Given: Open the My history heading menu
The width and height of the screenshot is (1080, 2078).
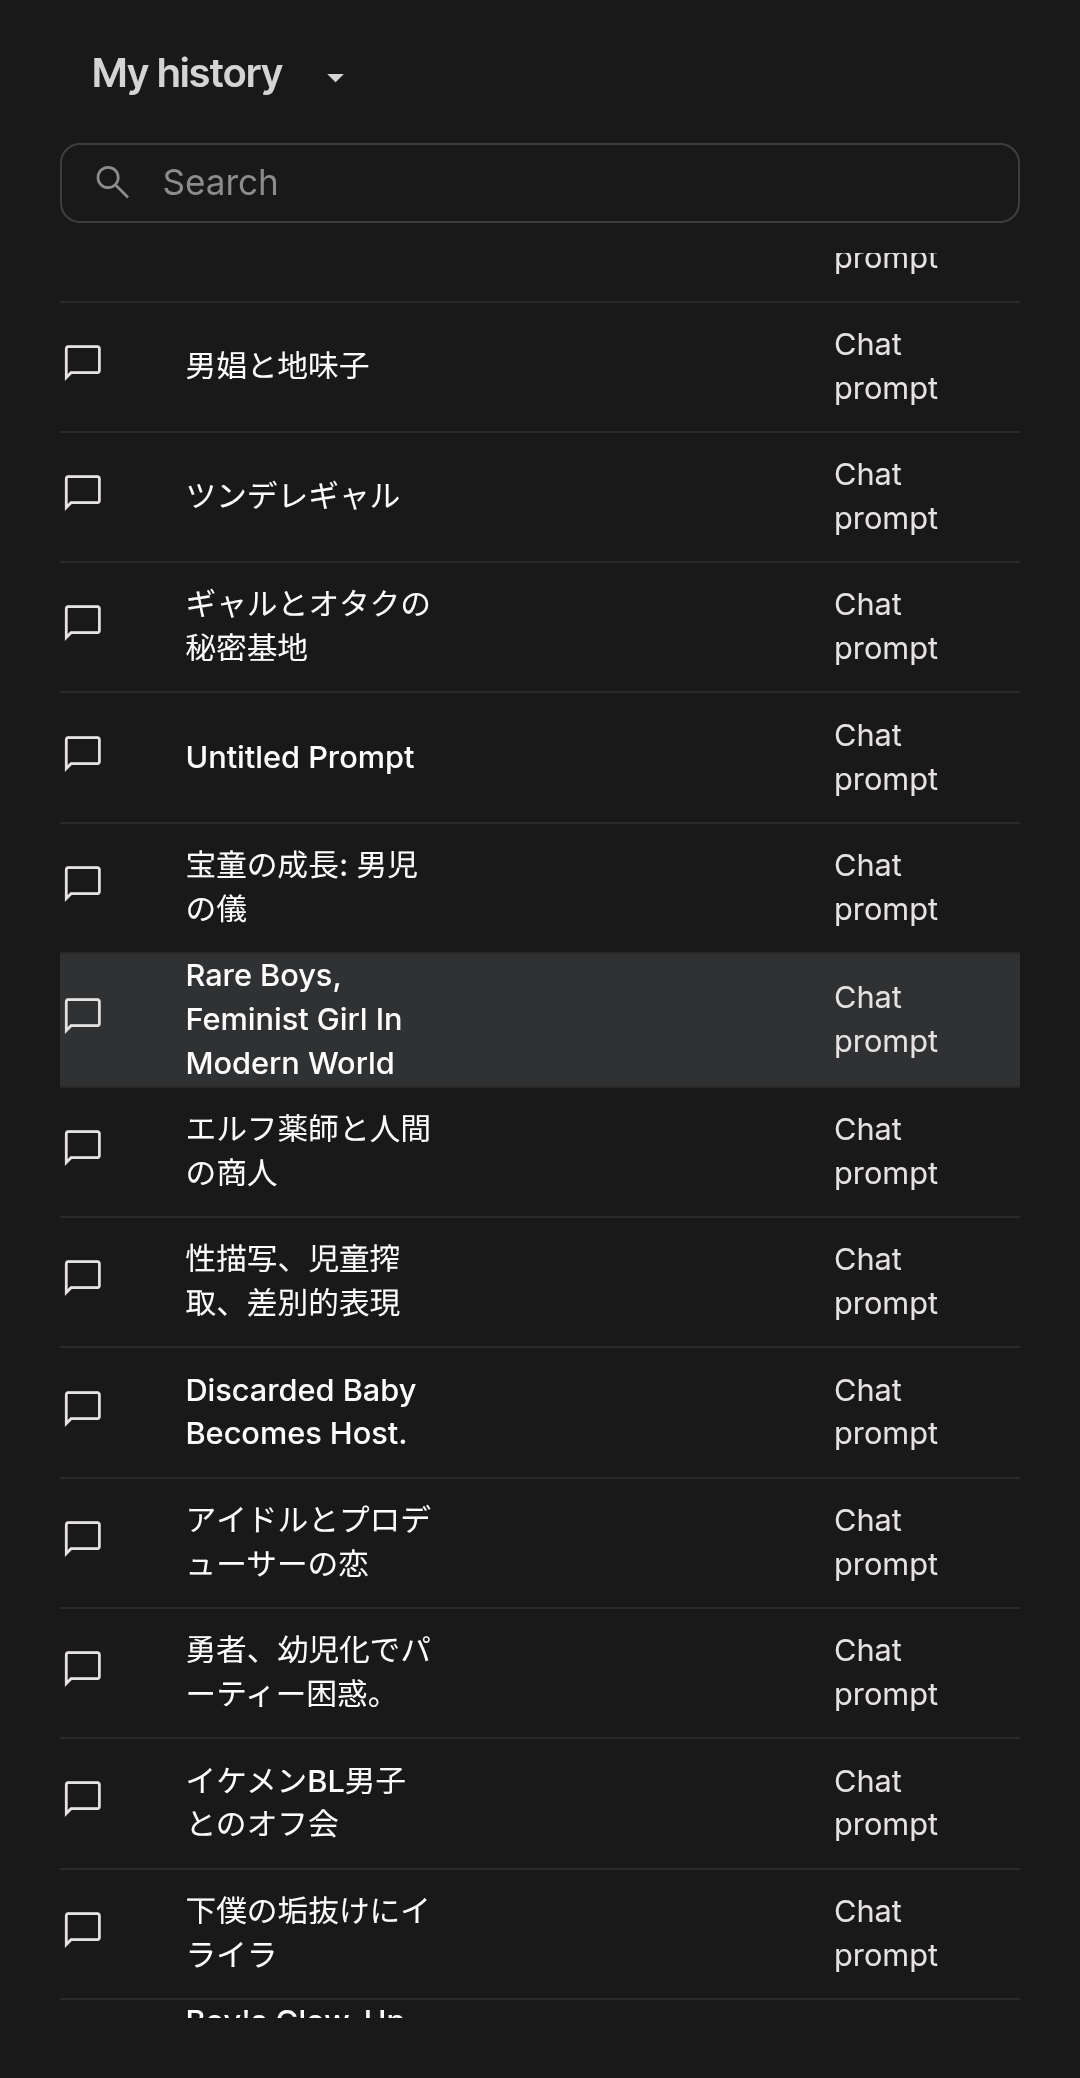Looking at the screenshot, I should tap(187, 74).
